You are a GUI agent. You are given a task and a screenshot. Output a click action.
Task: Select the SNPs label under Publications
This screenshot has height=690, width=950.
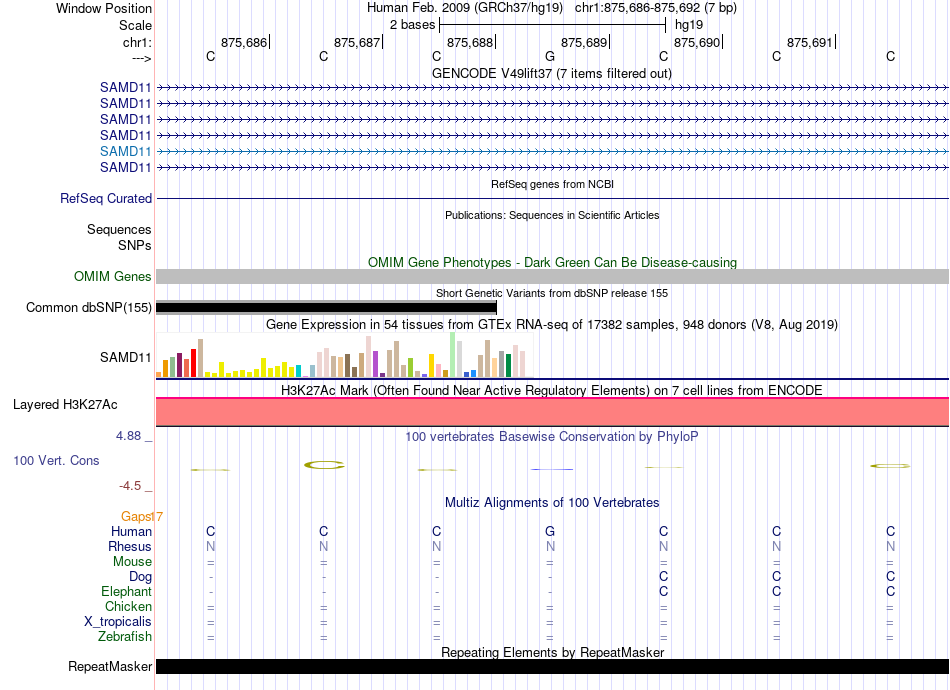point(135,245)
